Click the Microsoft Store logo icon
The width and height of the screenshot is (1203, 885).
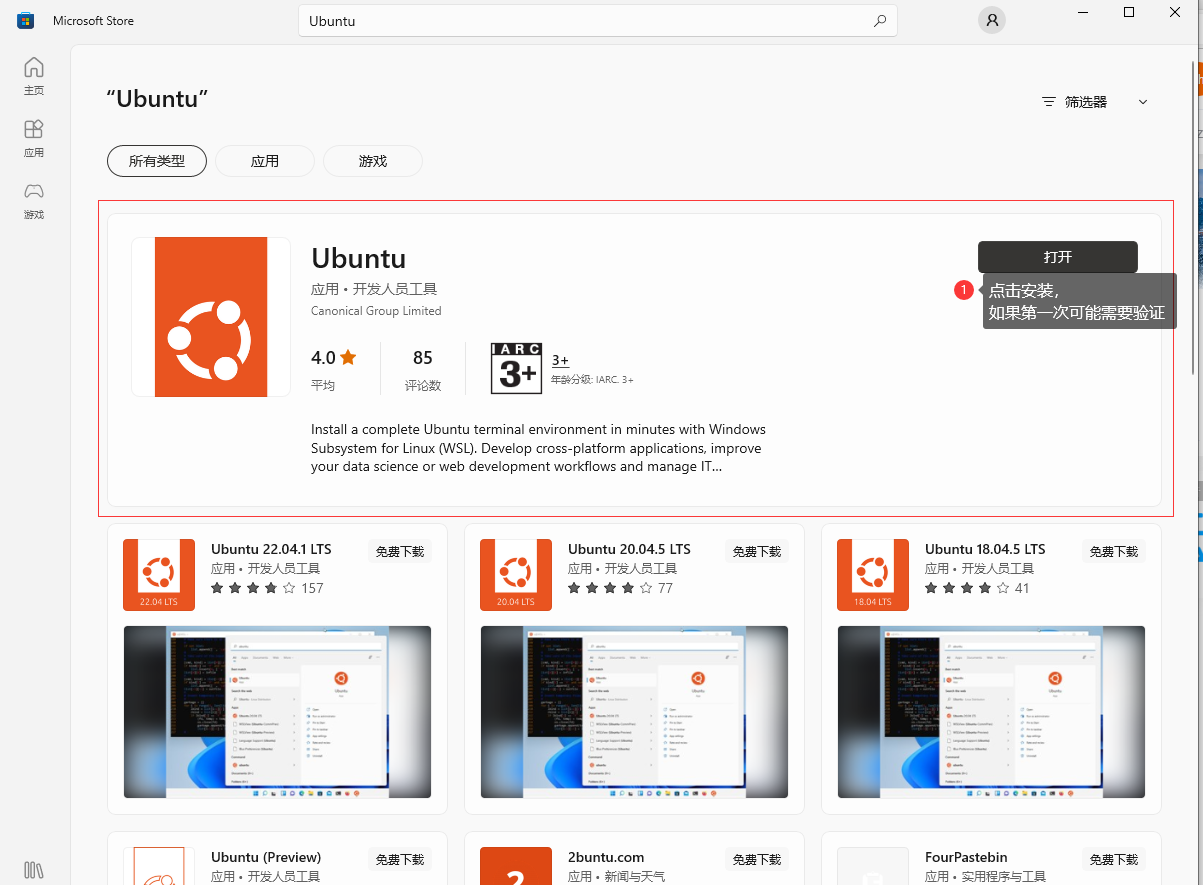coord(25,20)
